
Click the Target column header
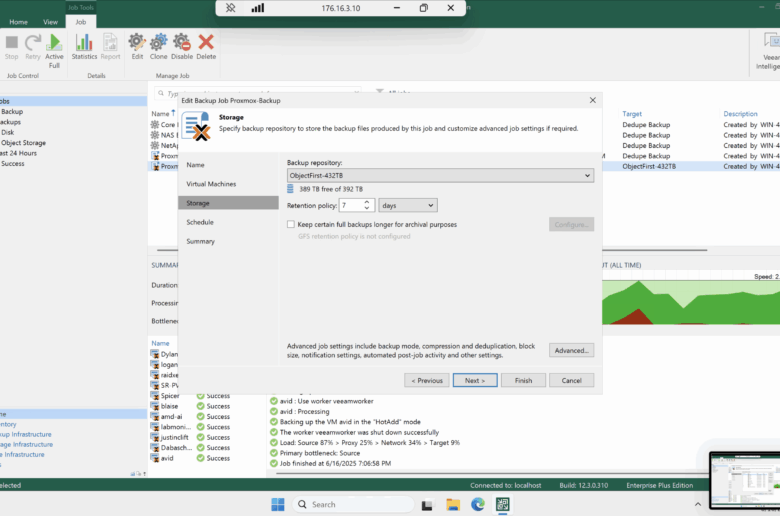(632, 114)
